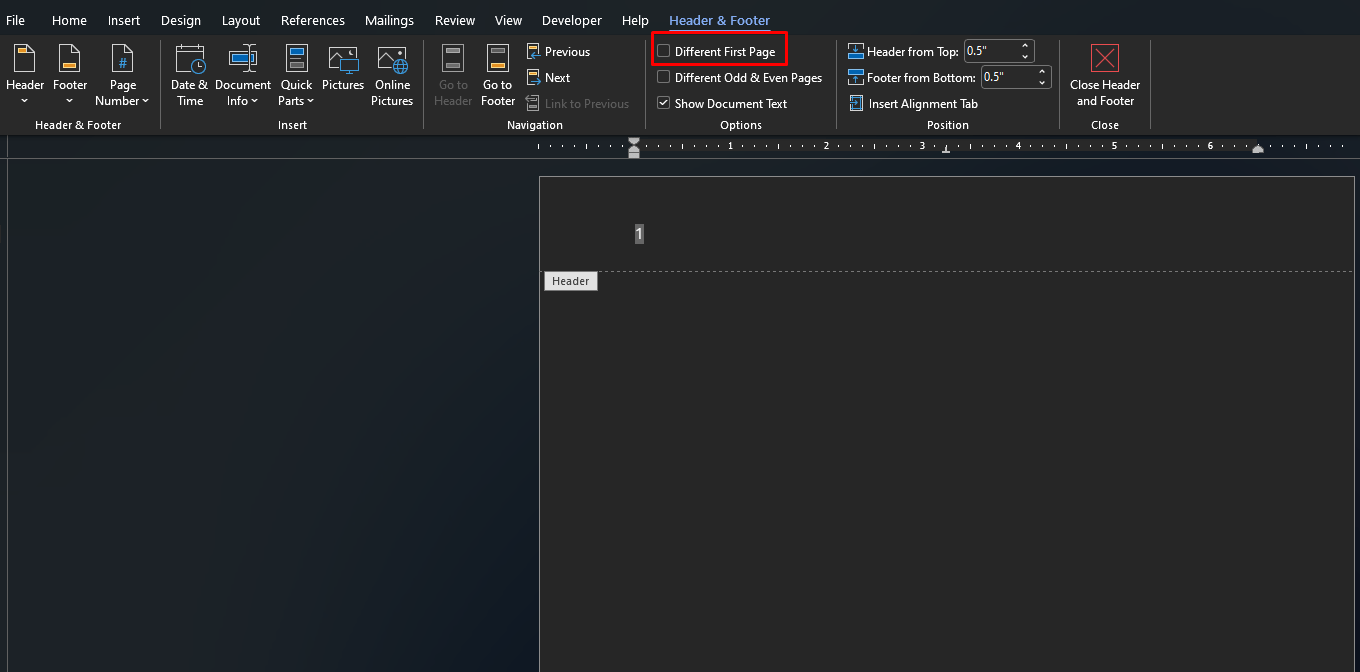
Task: Open the File tab
Action: pyautogui.click(x=16, y=20)
